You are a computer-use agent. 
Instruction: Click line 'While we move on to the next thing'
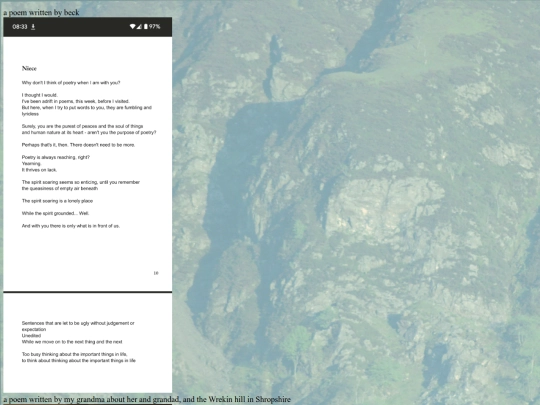[x=72, y=342]
